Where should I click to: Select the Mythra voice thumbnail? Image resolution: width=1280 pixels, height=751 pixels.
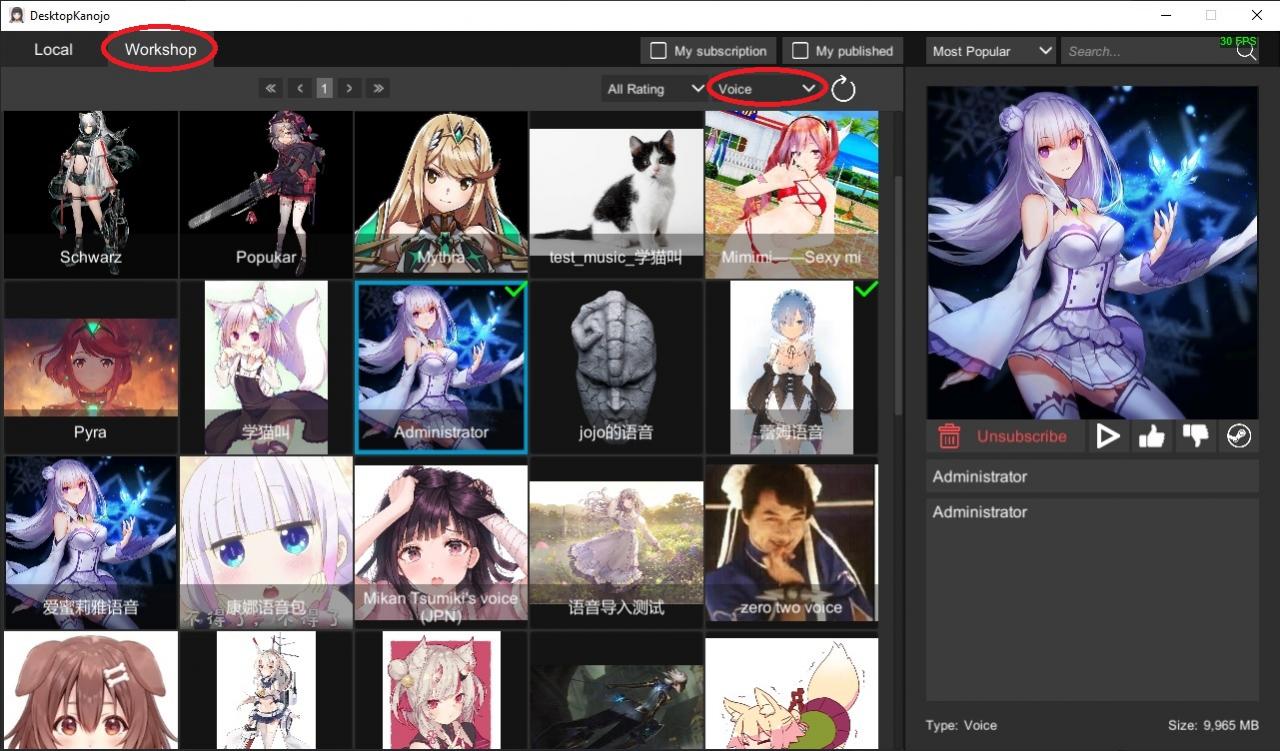[x=441, y=193]
